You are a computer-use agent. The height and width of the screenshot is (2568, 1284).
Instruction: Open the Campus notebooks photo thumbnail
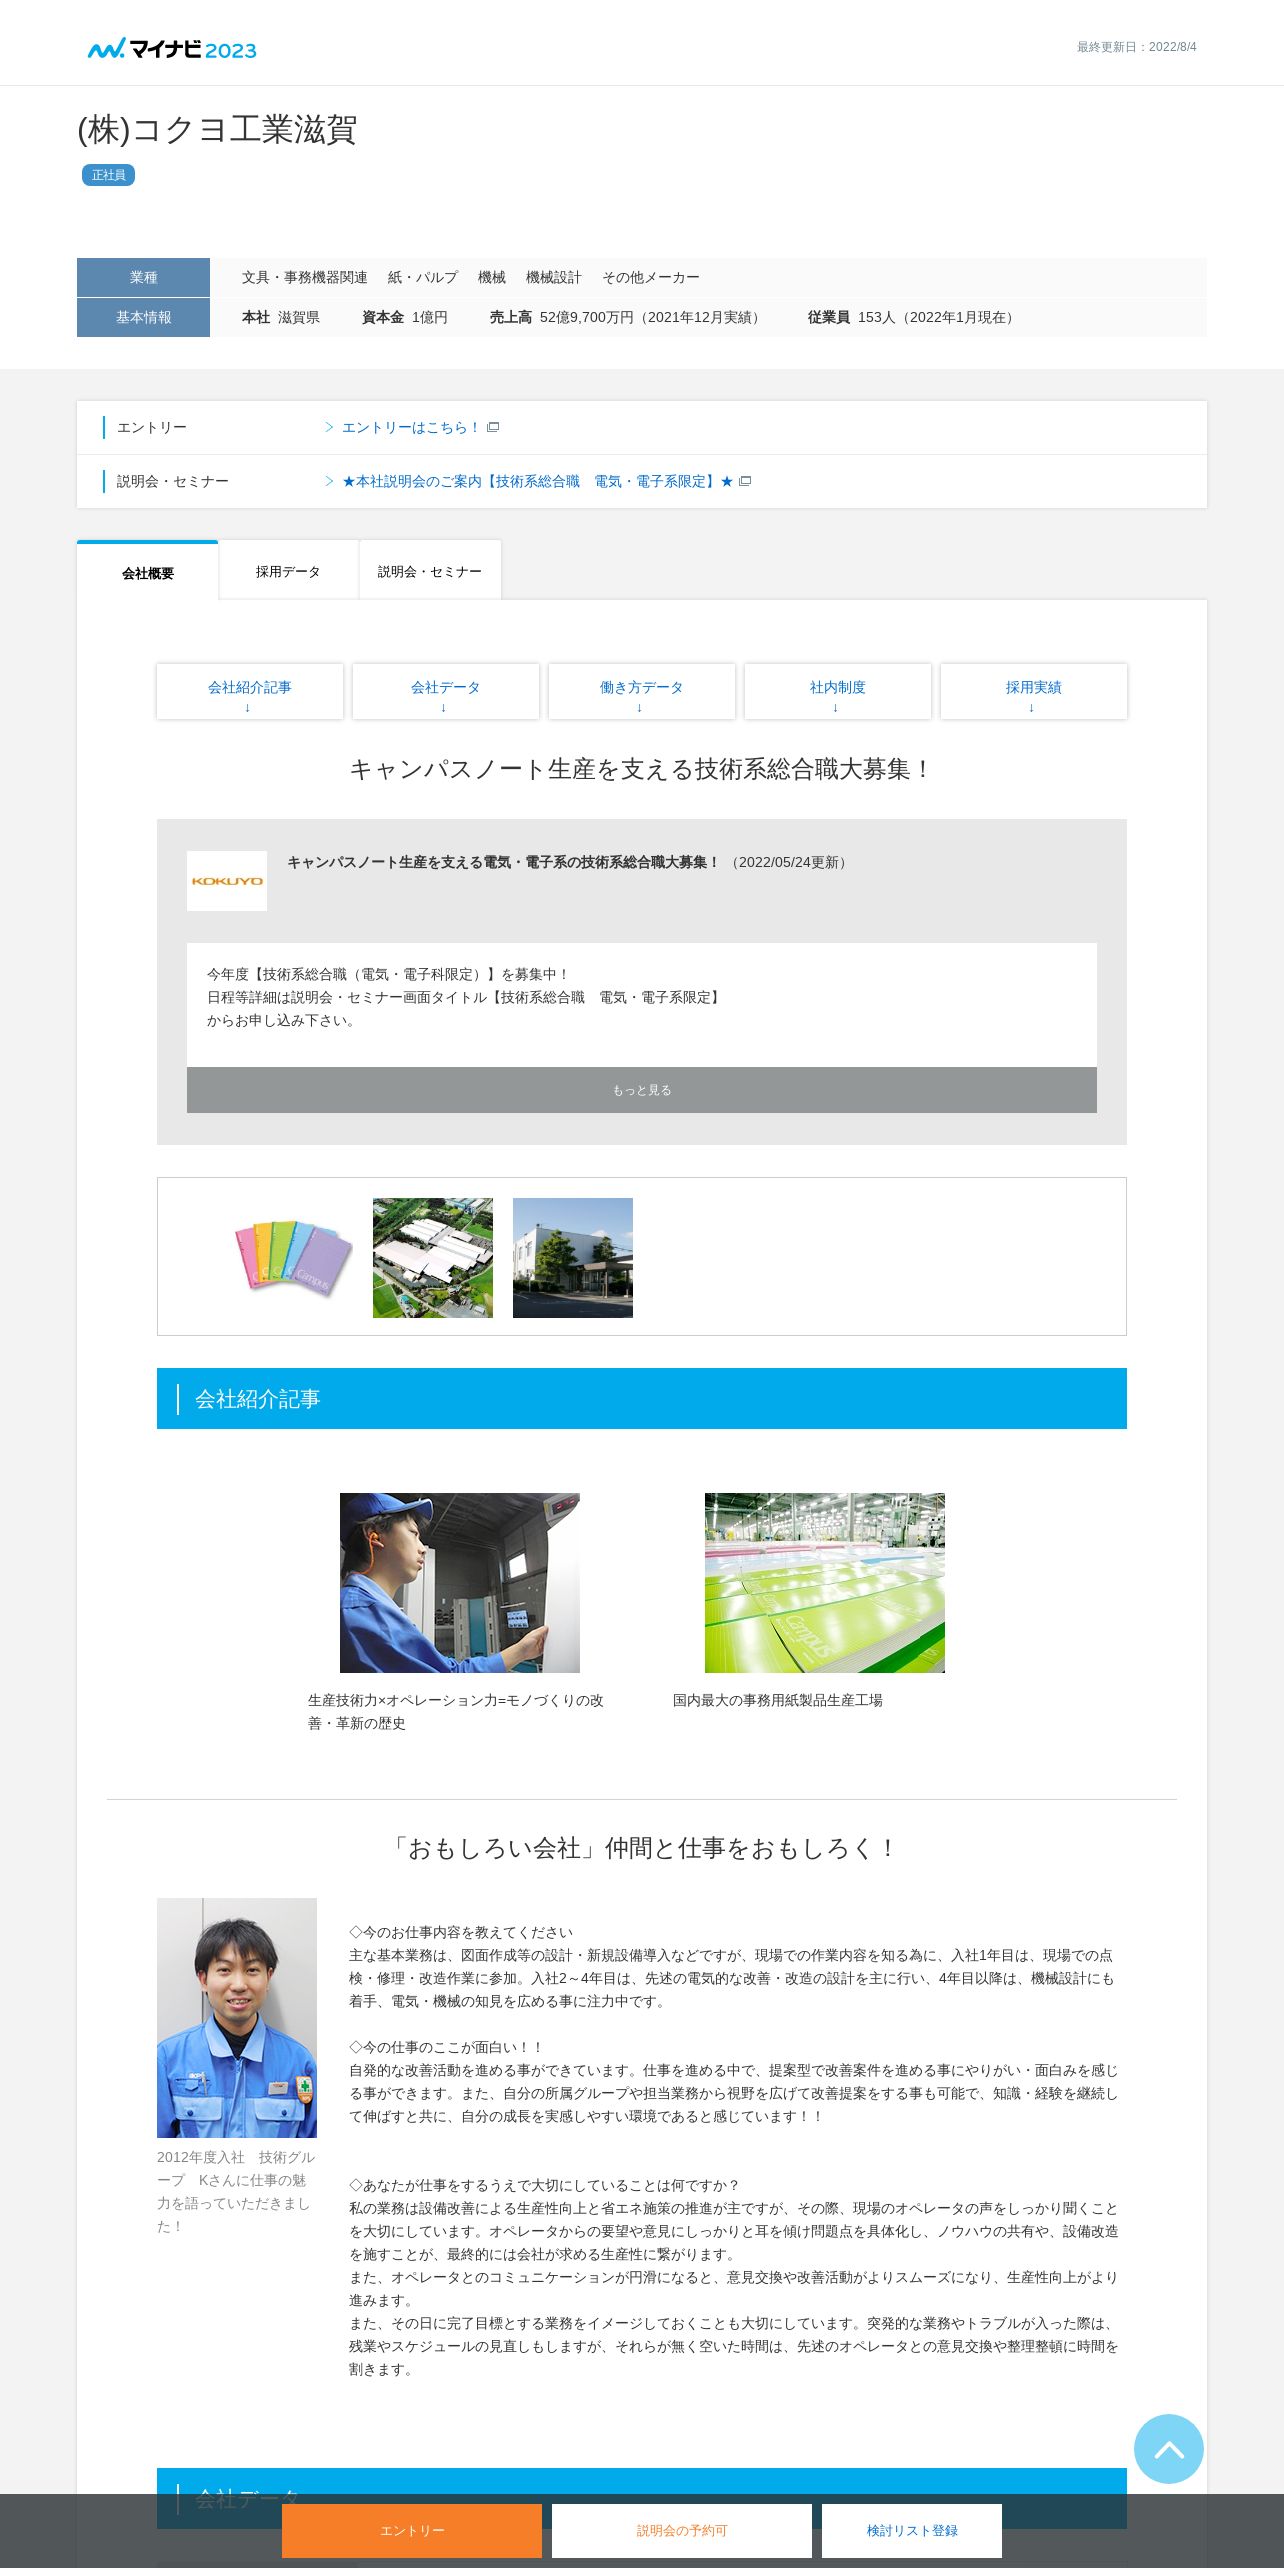[x=293, y=1258]
